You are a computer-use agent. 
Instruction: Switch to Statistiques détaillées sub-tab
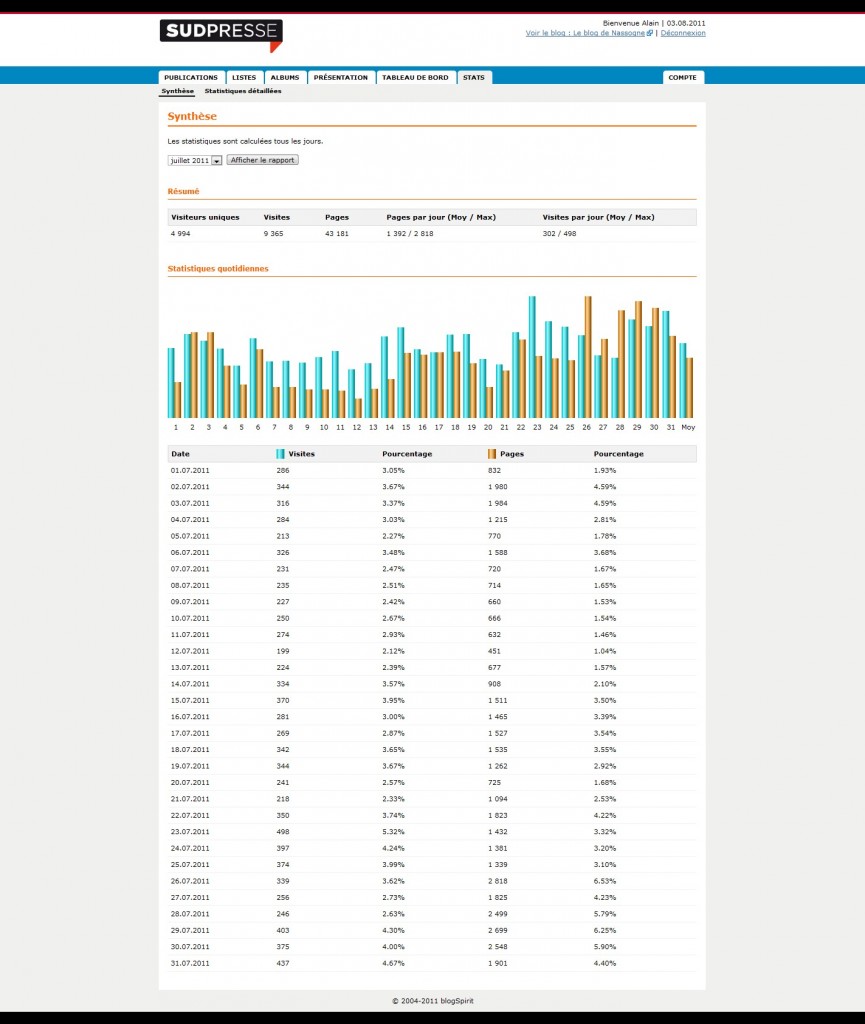pyautogui.click(x=243, y=91)
